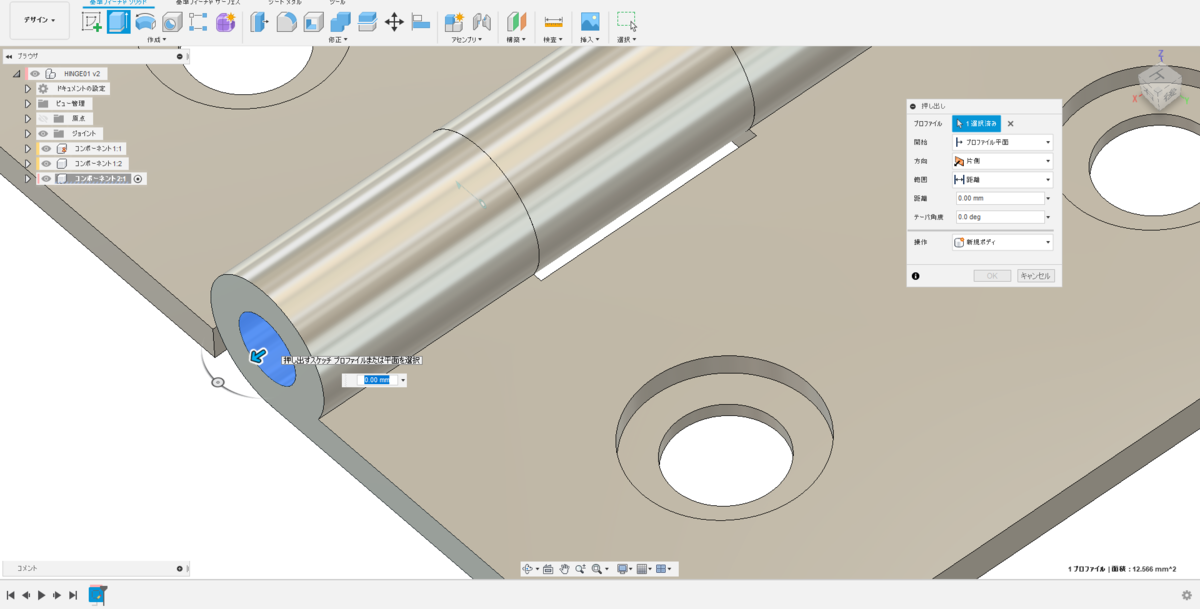
Task: Clear the profile selection with X
Action: (1010, 124)
